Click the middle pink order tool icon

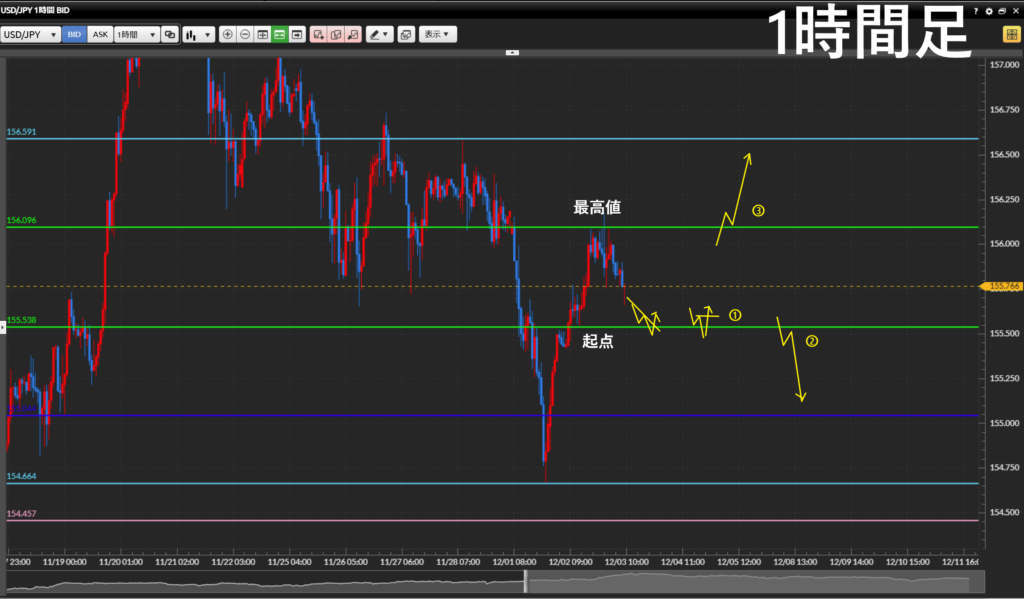tap(336, 34)
